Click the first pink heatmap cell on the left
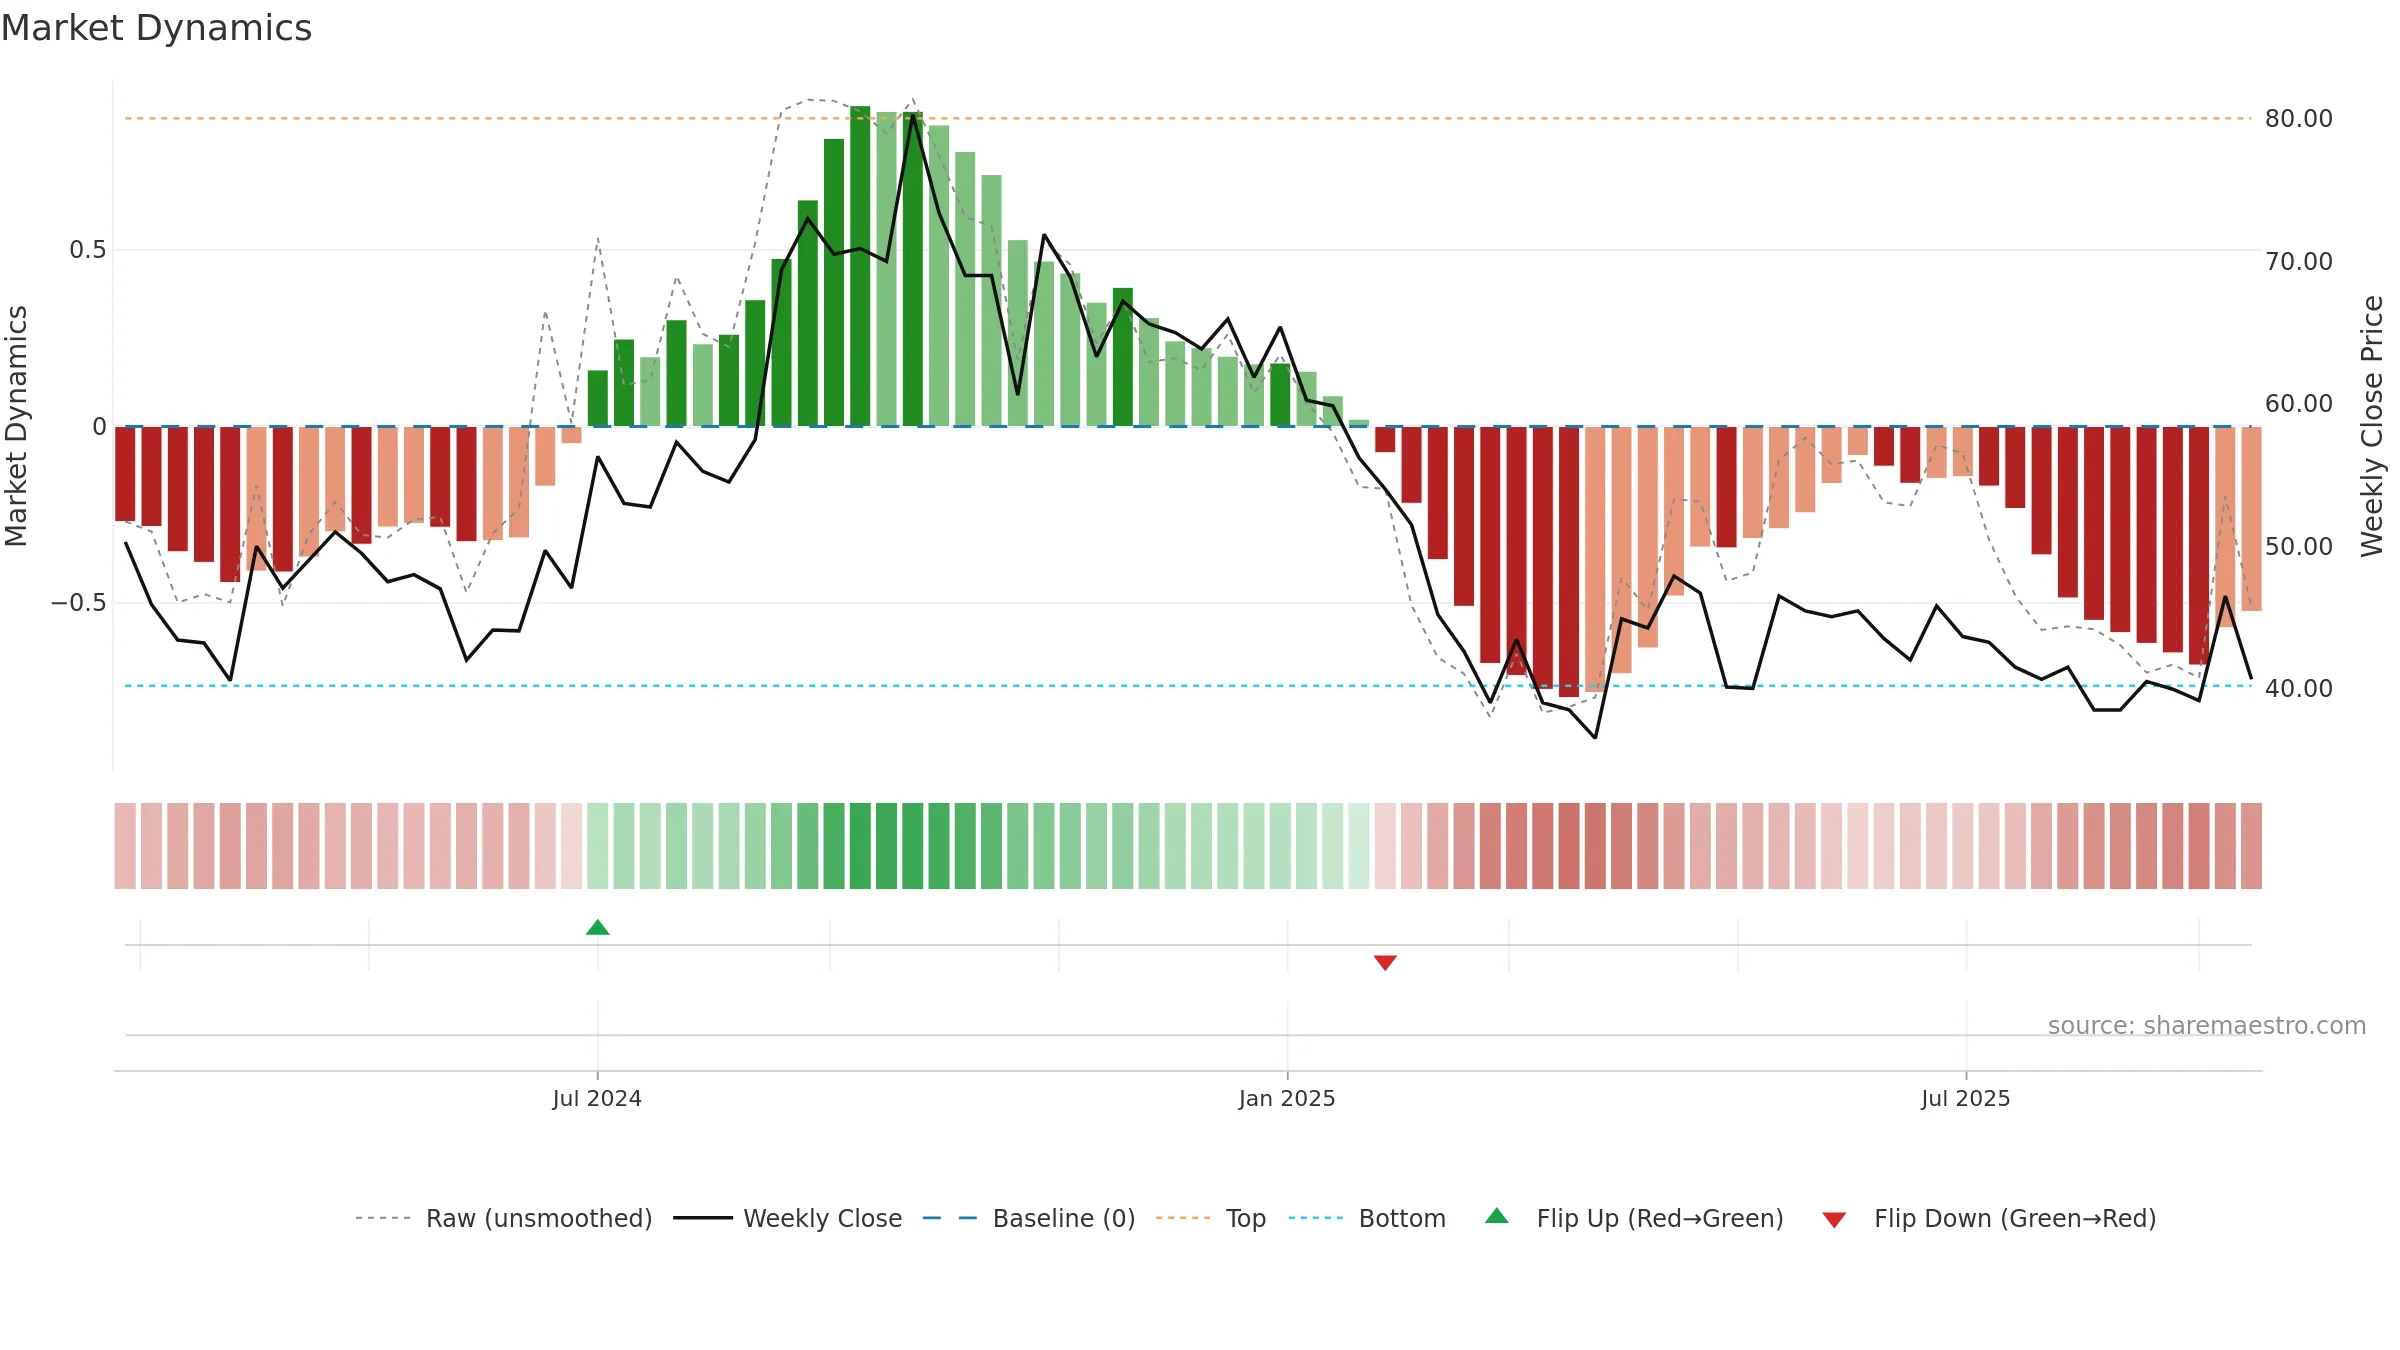 tap(125, 846)
